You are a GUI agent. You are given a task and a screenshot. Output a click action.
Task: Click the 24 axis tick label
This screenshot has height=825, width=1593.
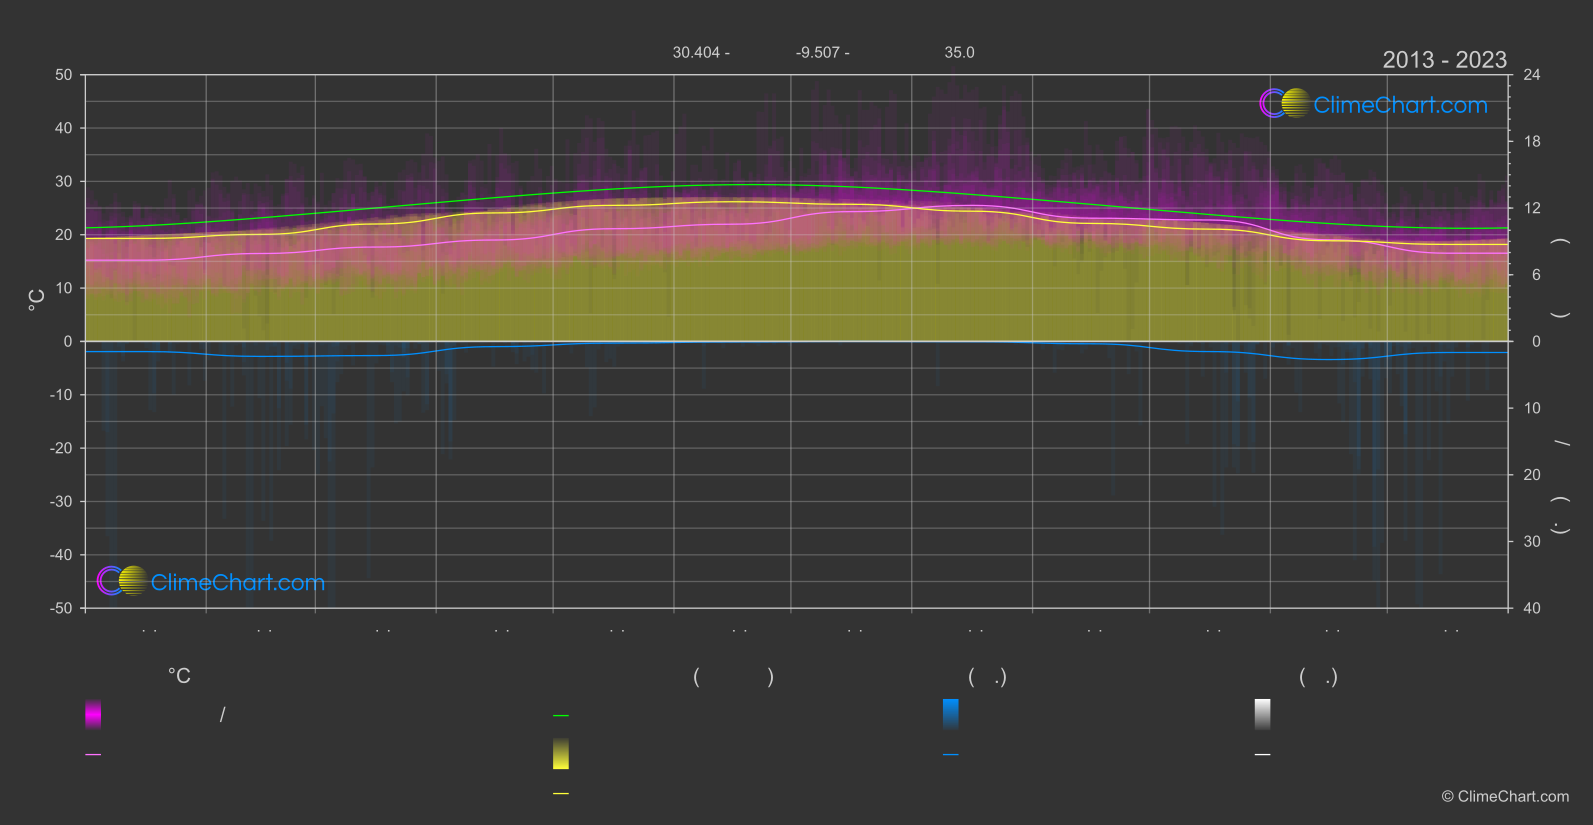(x=1532, y=75)
